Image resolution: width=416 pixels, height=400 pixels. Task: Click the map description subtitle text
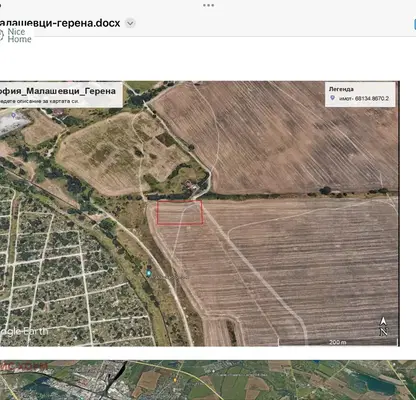39,101
